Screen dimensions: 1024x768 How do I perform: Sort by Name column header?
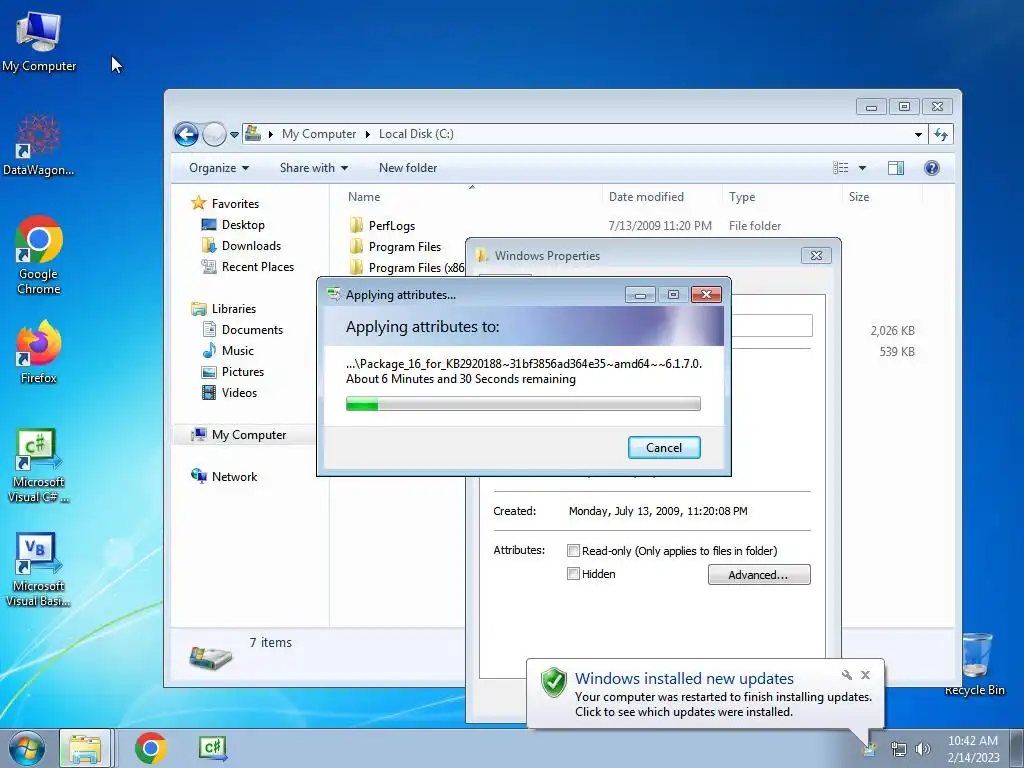(x=364, y=197)
